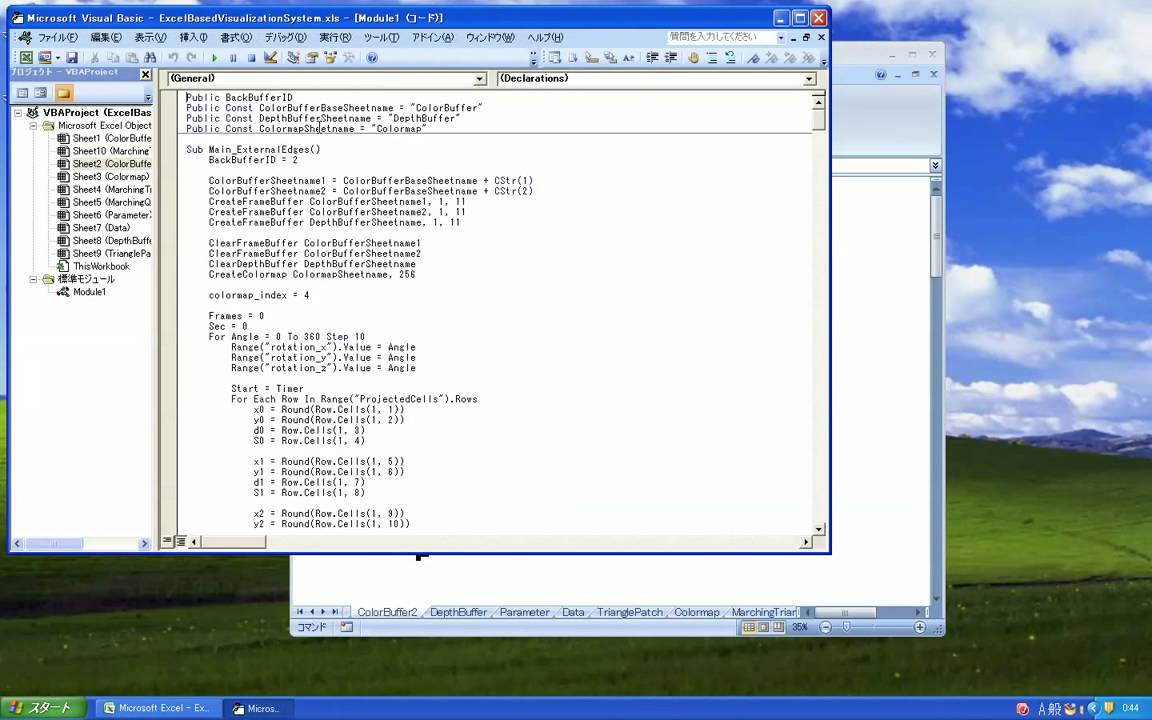Open Find with the binoculars icon
Image resolution: width=1152 pixels, height=720 pixels.
150,57
